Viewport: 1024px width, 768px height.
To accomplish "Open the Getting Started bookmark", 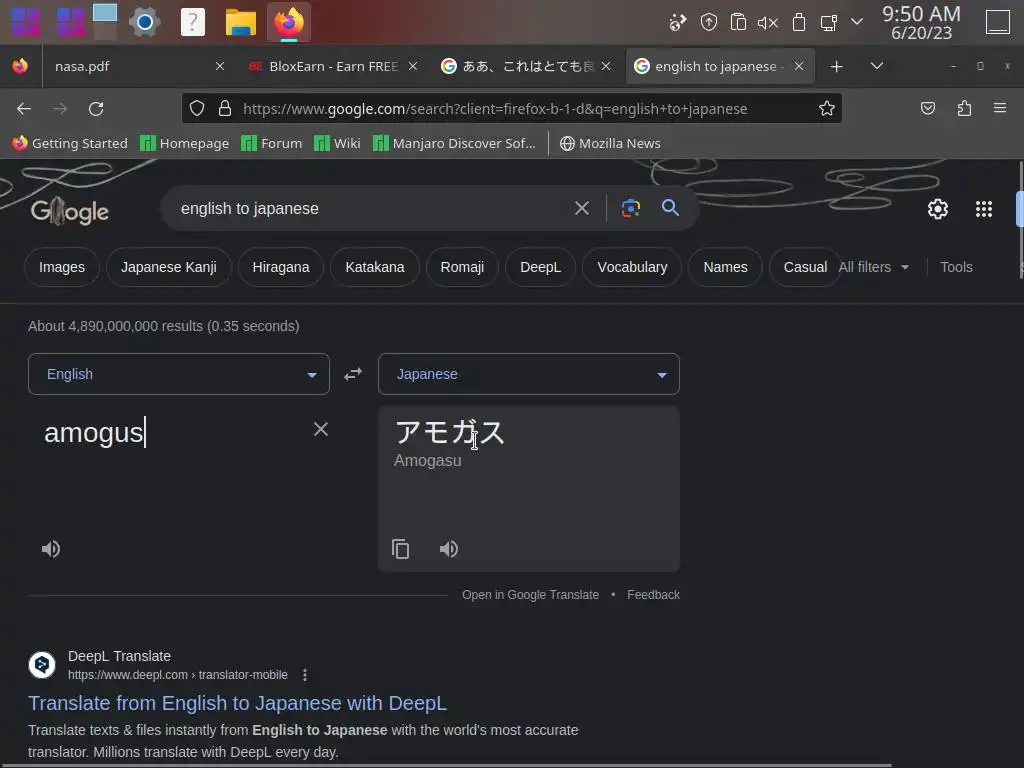I will [70, 143].
